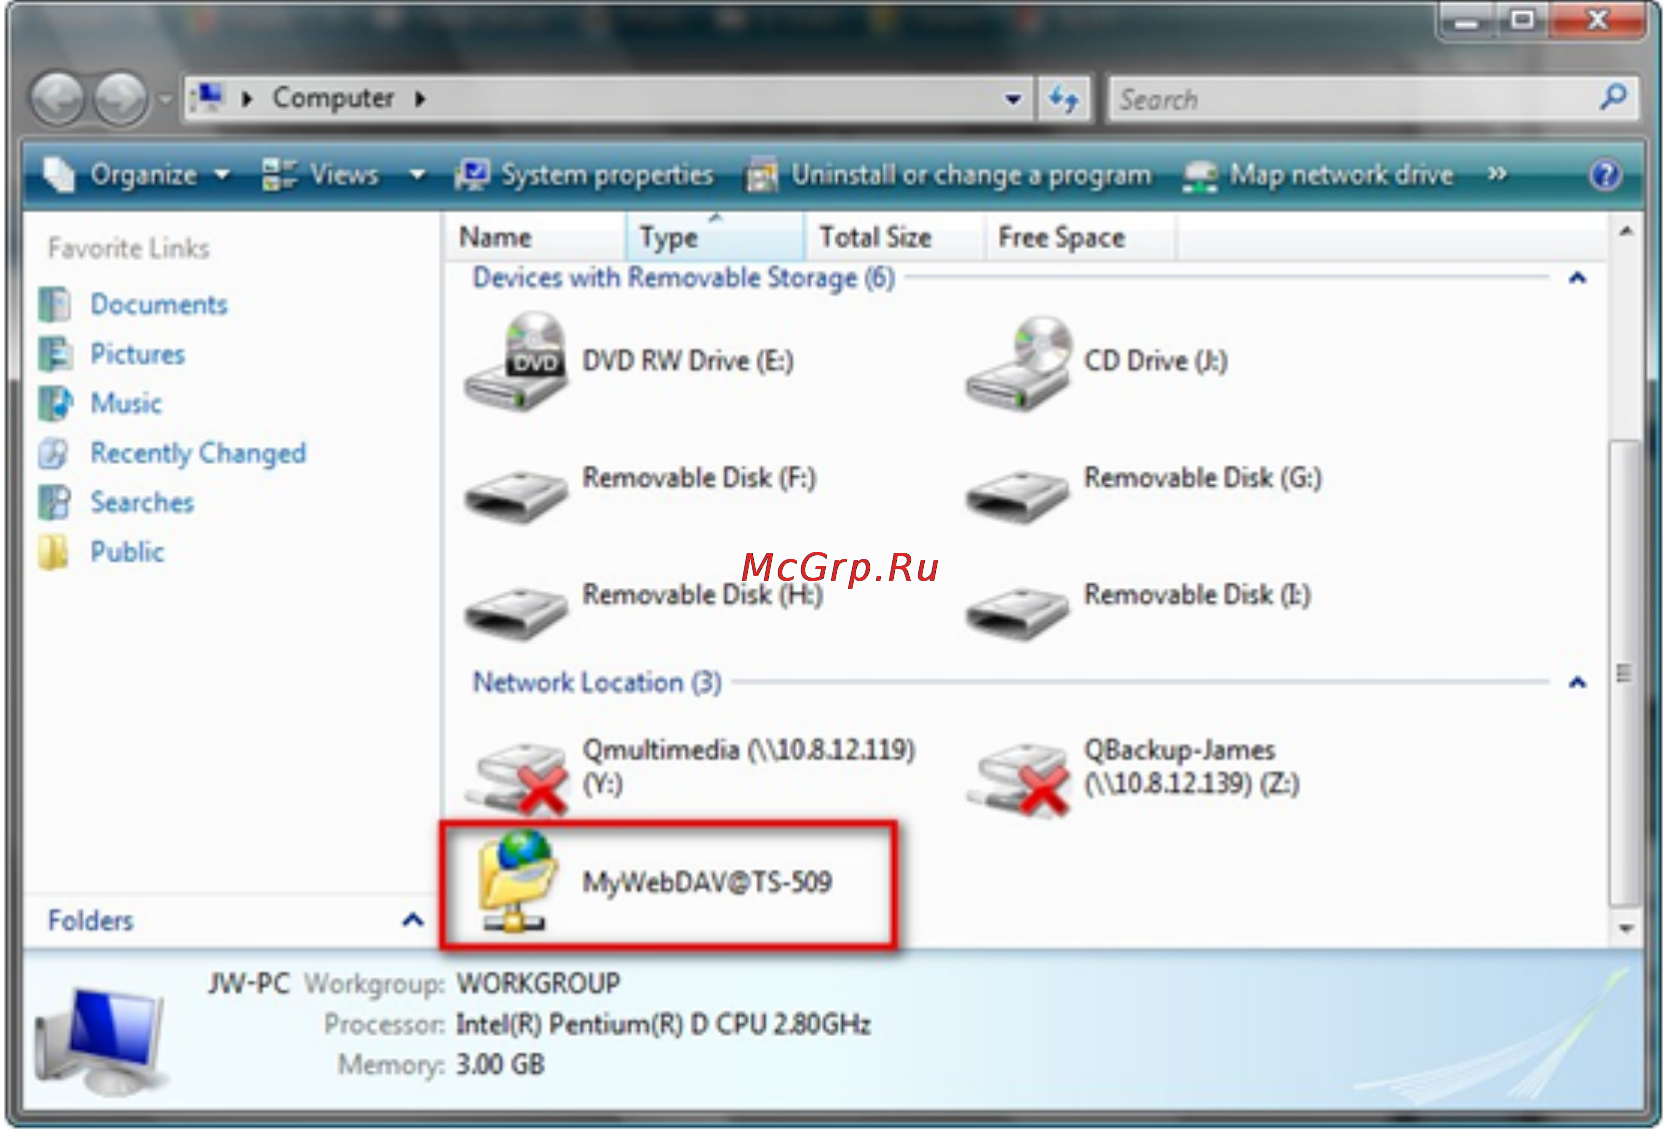The height and width of the screenshot is (1132, 1669).
Task: Click Uninstall or change a program
Action: point(949,175)
